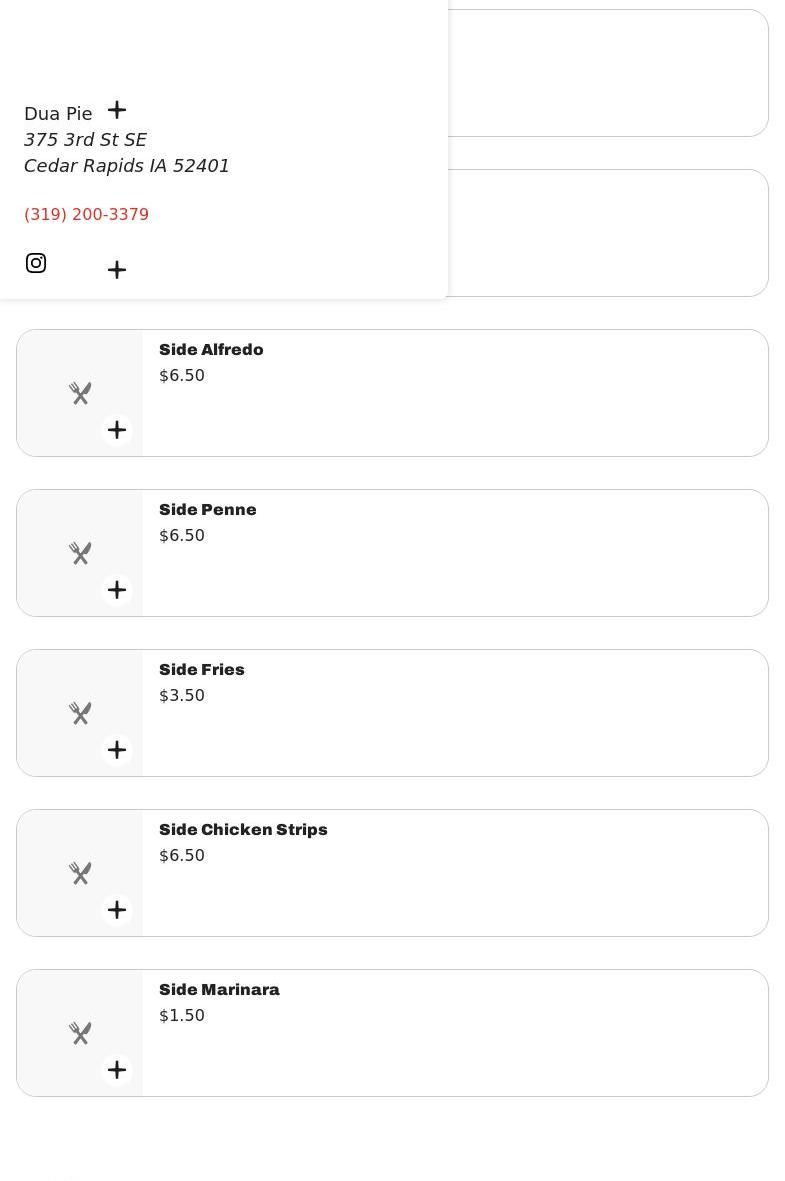This screenshot has width=785, height=1181.
Task: Add Side Fries with its plus button
Action: (117, 750)
